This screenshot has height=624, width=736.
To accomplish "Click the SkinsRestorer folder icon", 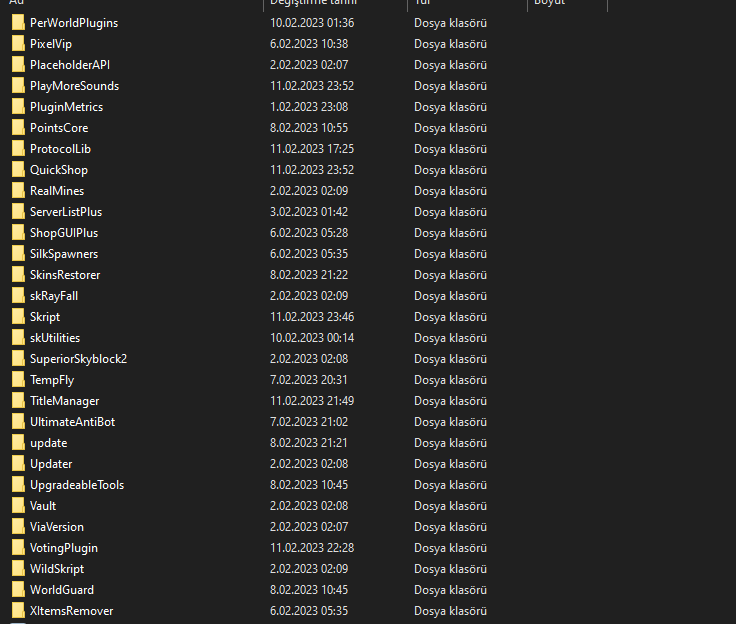I will 18,275.
